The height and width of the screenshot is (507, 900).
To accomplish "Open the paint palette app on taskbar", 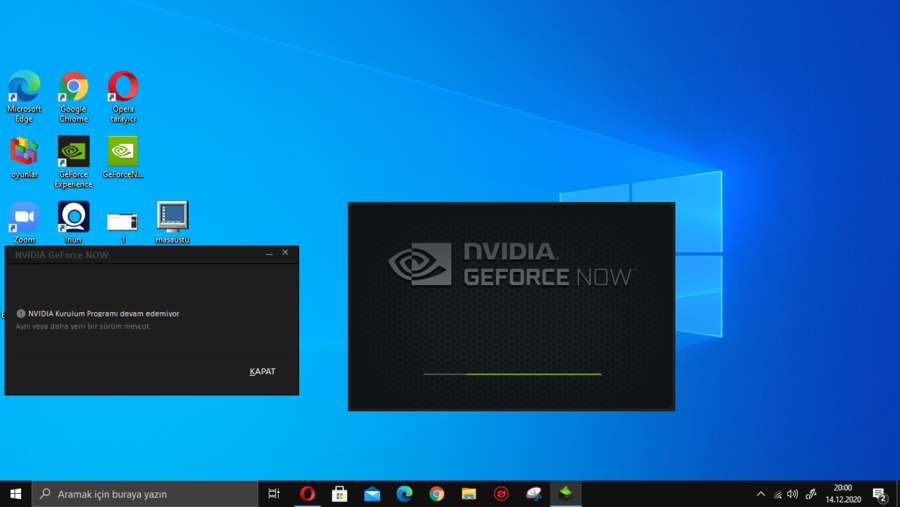I will [534, 494].
